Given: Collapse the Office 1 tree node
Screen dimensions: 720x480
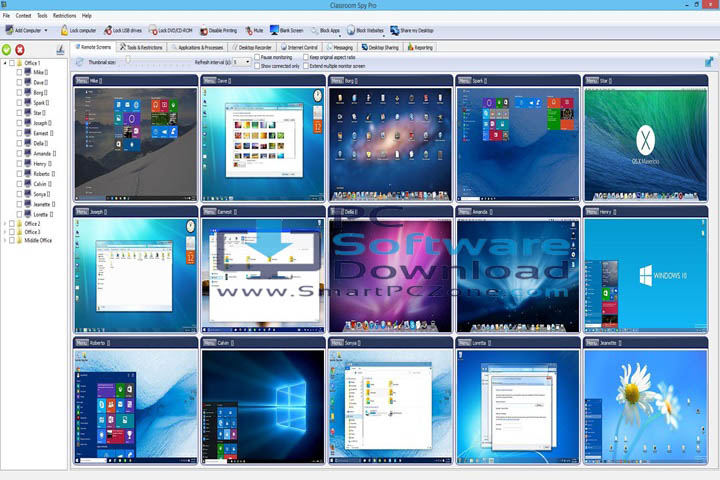Looking at the screenshot, I should 5,63.
